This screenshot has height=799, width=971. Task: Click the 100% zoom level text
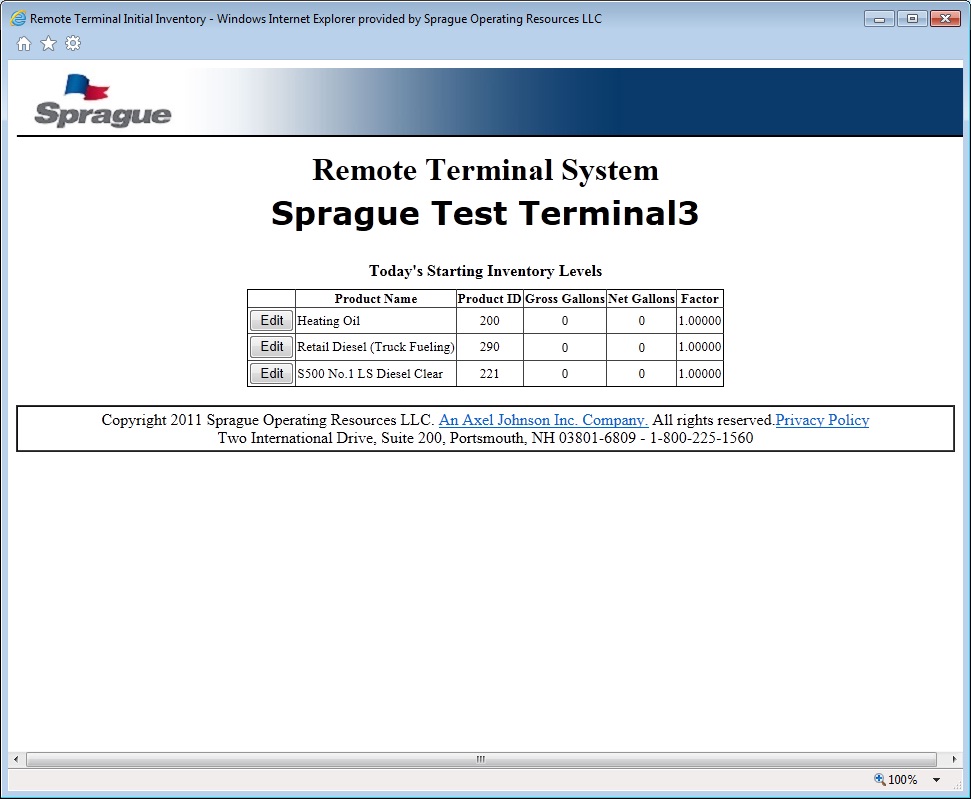coord(903,780)
